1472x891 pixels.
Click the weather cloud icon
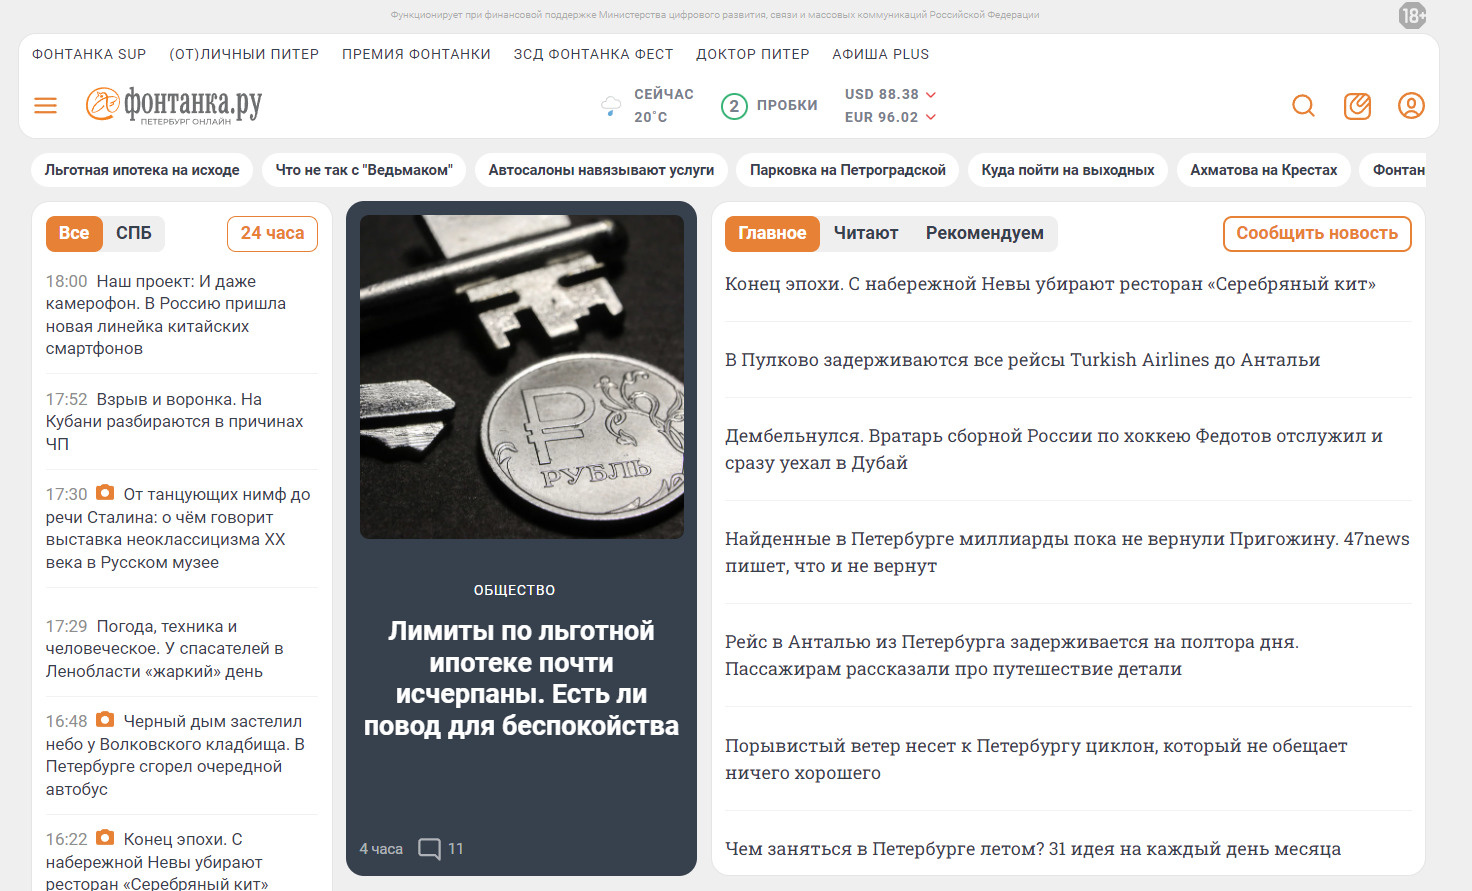coord(611,105)
